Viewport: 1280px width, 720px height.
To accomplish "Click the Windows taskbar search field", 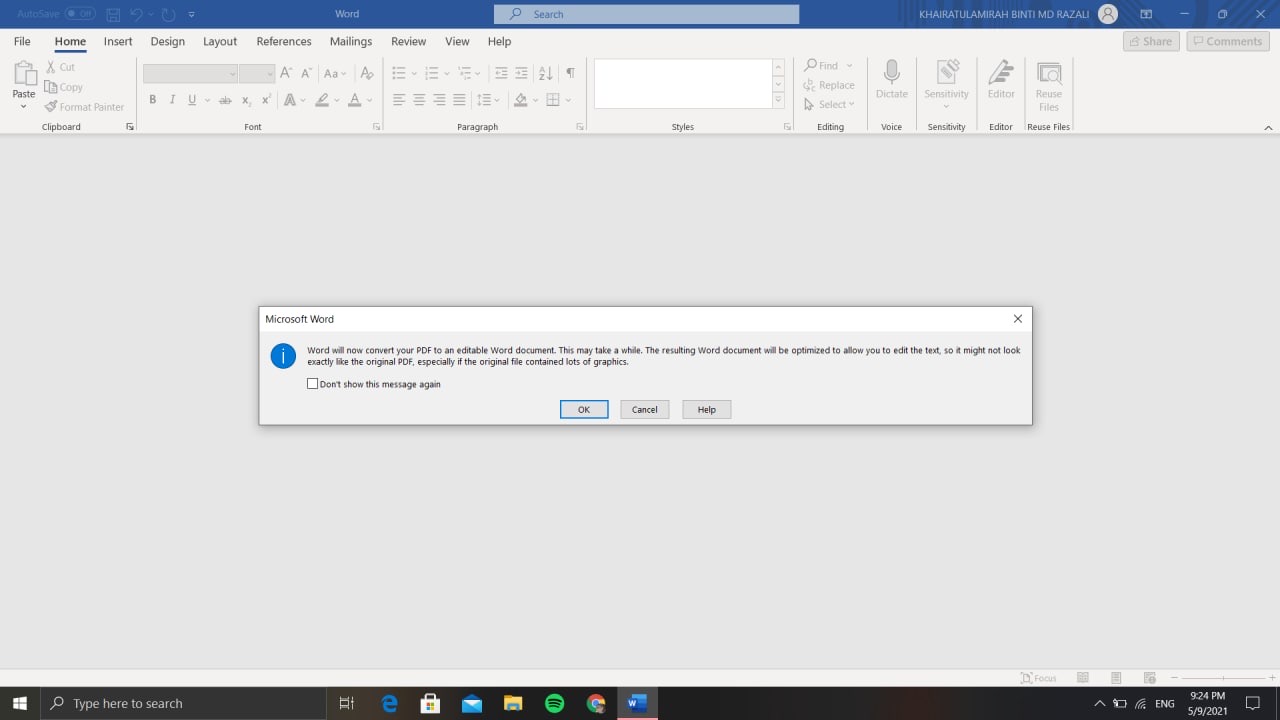I will [x=183, y=703].
